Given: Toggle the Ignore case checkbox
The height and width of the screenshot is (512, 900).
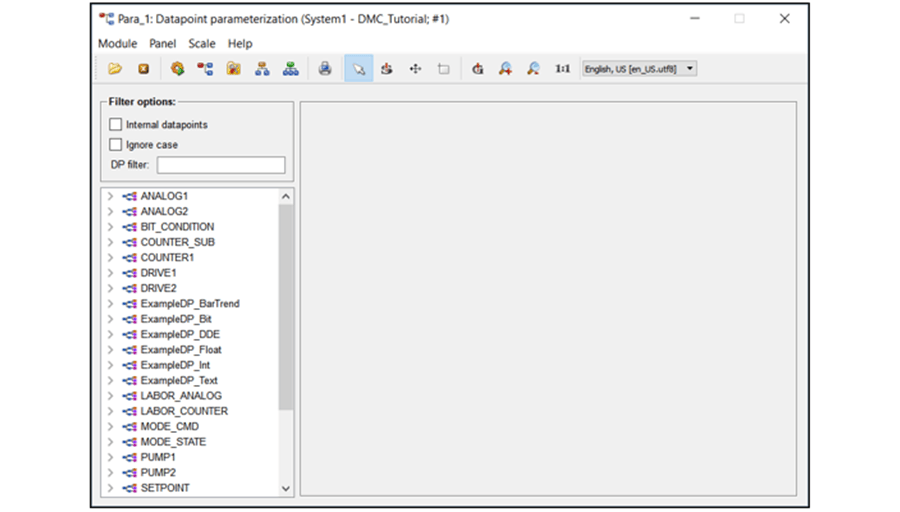Looking at the screenshot, I should [x=115, y=145].
